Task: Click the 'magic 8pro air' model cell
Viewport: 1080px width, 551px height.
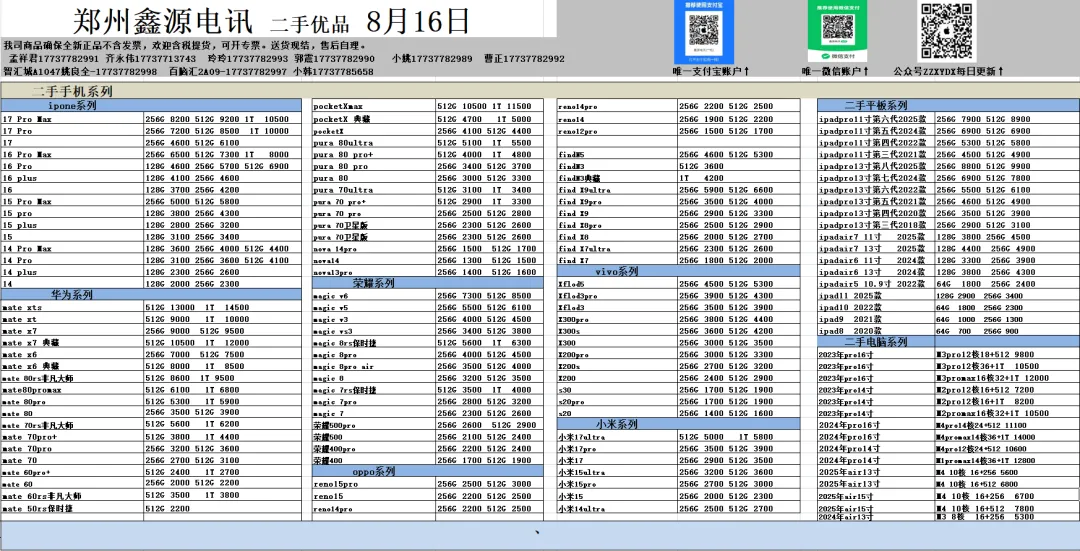Action: tap(374, 366)
